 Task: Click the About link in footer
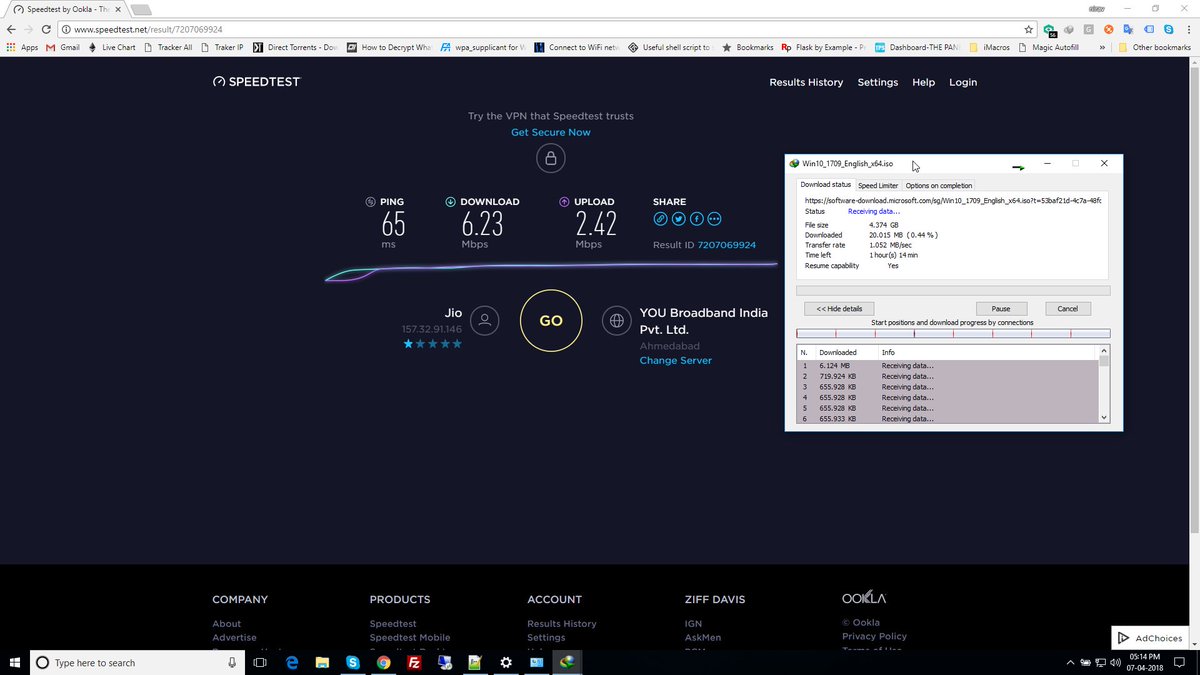[227, 623]
